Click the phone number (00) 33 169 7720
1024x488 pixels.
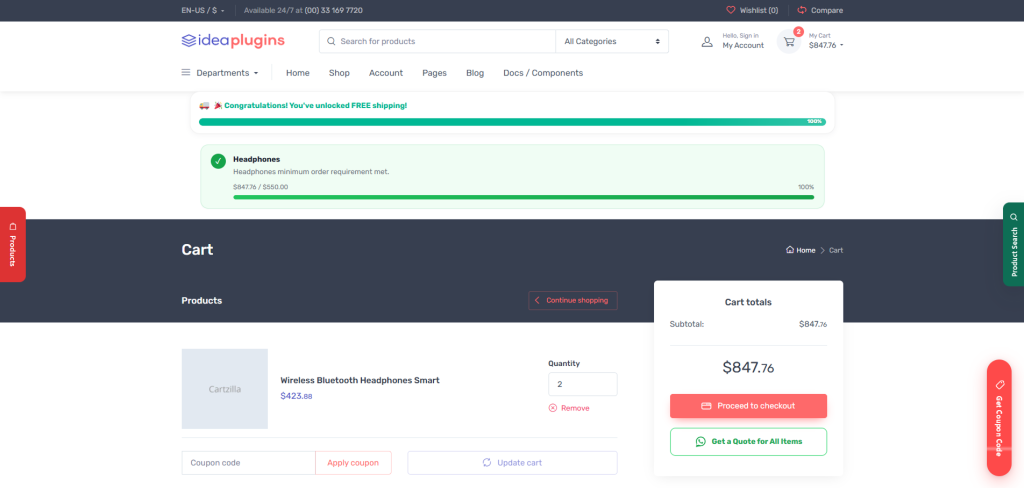[334, 10]
